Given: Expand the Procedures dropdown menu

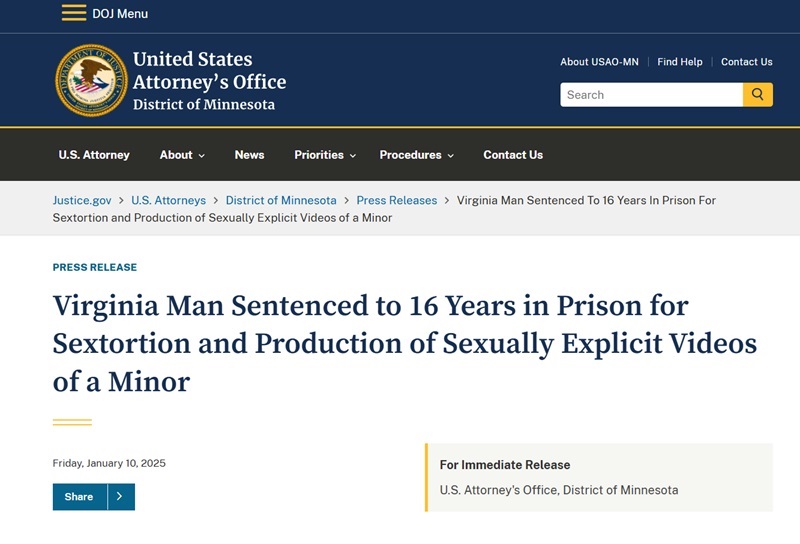Looking at the screenshot, I should 416,155.
